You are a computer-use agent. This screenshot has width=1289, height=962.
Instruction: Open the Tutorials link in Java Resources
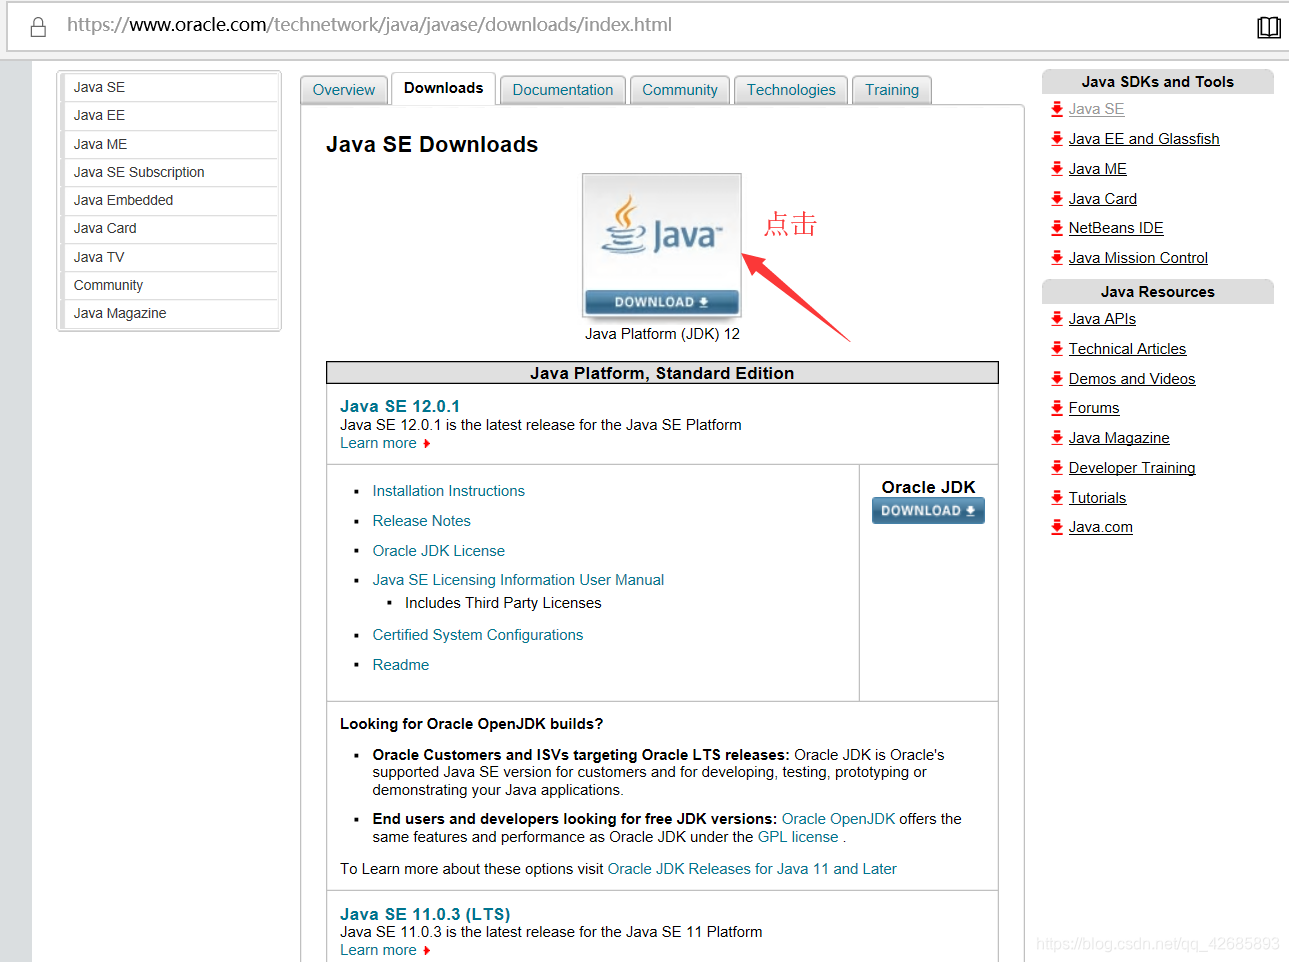1097,498
